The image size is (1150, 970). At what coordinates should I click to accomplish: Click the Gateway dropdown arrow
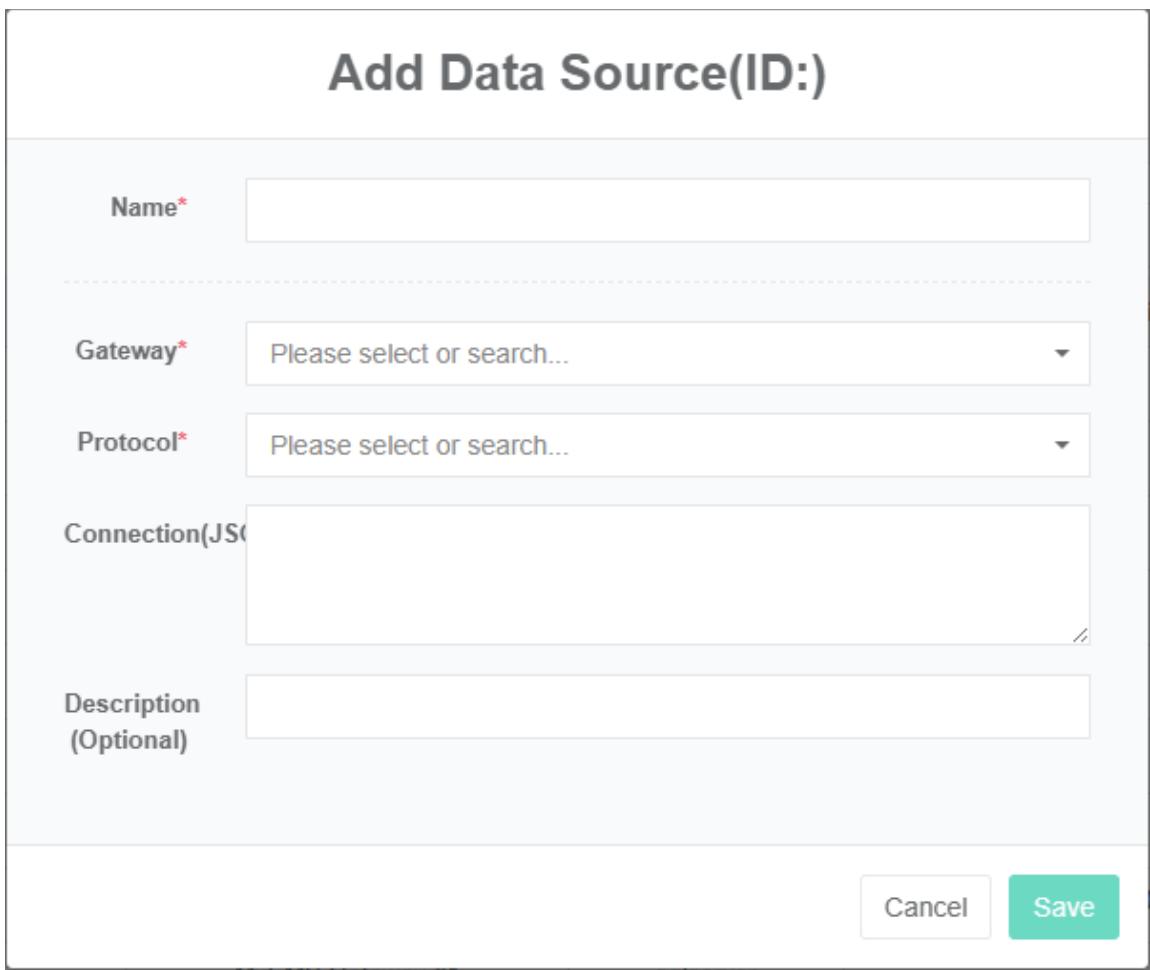tap(1062, 354)
